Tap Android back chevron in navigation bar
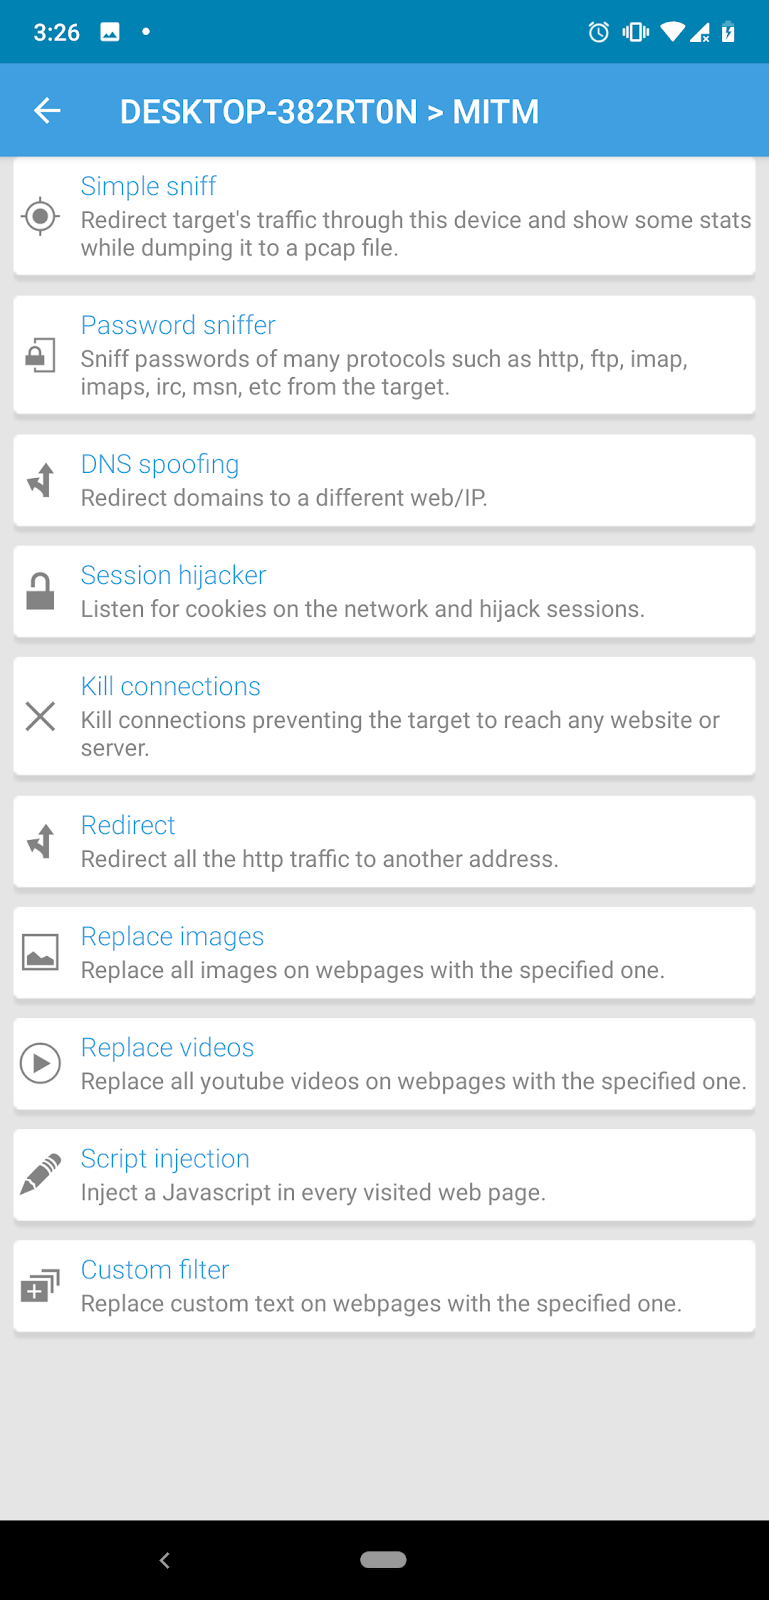Viewport: 769px width, 1600px height. [165, 1560]
